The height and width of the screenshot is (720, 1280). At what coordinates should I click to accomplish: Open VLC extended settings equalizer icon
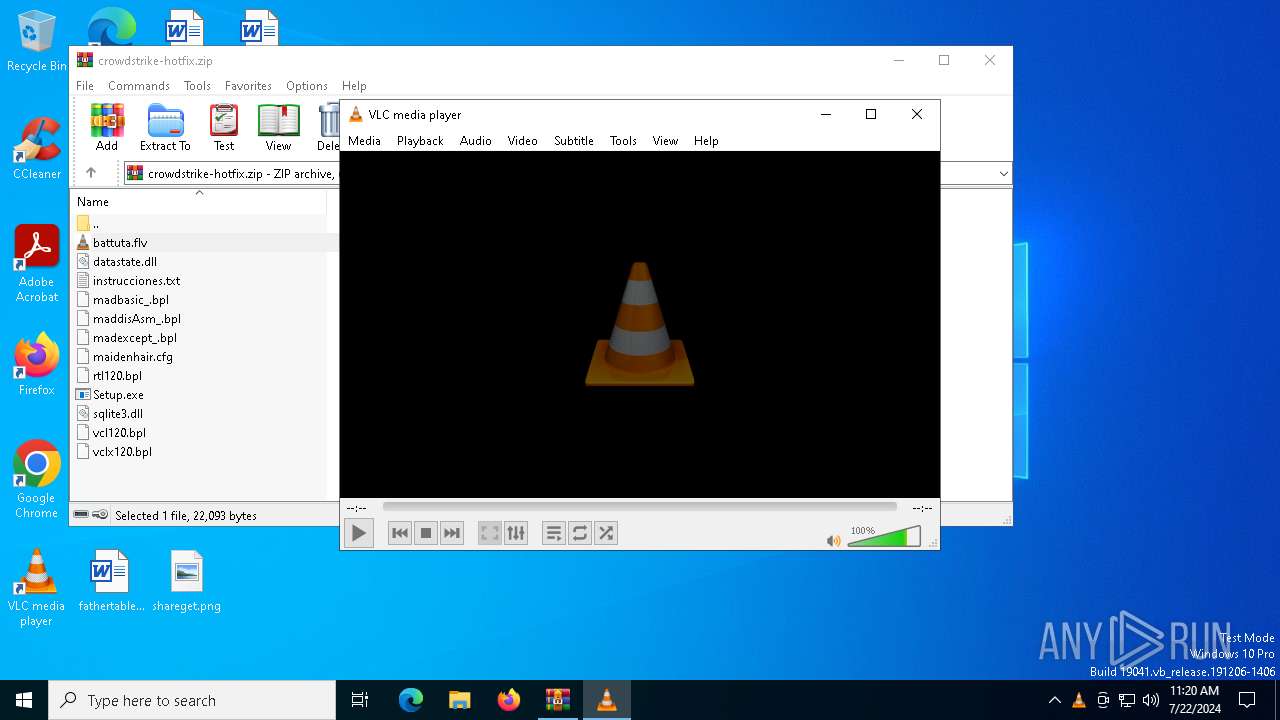pyautogui.click(x=516, y=534)
